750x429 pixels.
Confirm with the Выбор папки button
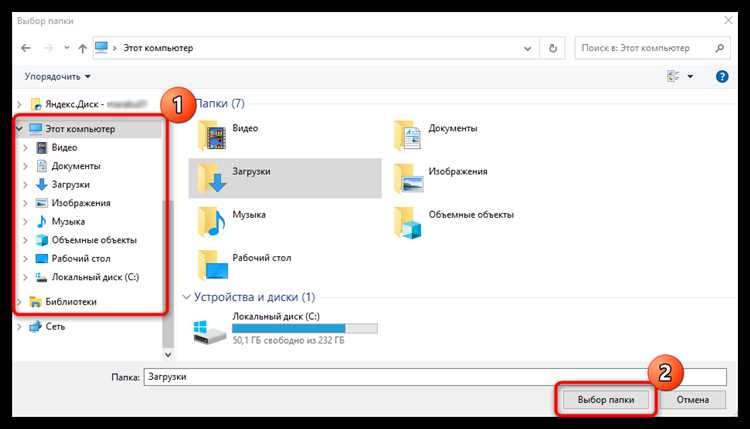pyautogui.click(x=606, y=399)
